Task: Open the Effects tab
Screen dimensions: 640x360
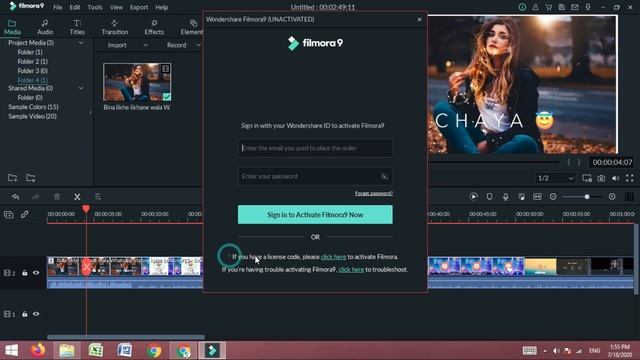Action: coord(154,27)
